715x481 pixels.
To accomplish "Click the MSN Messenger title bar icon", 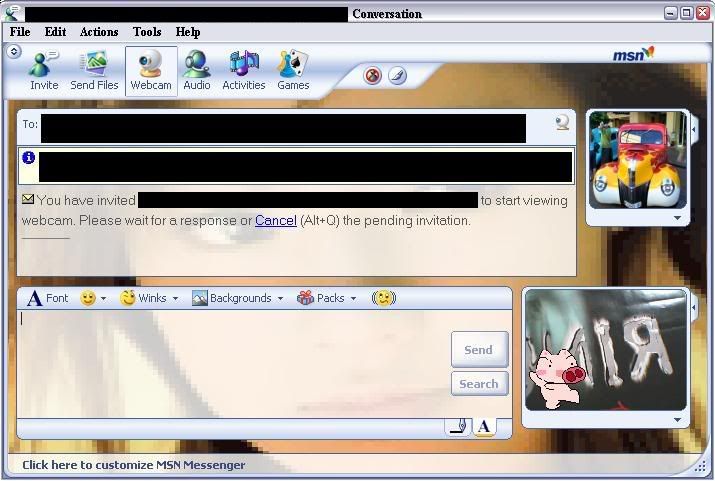I will (x=12, y=13).
